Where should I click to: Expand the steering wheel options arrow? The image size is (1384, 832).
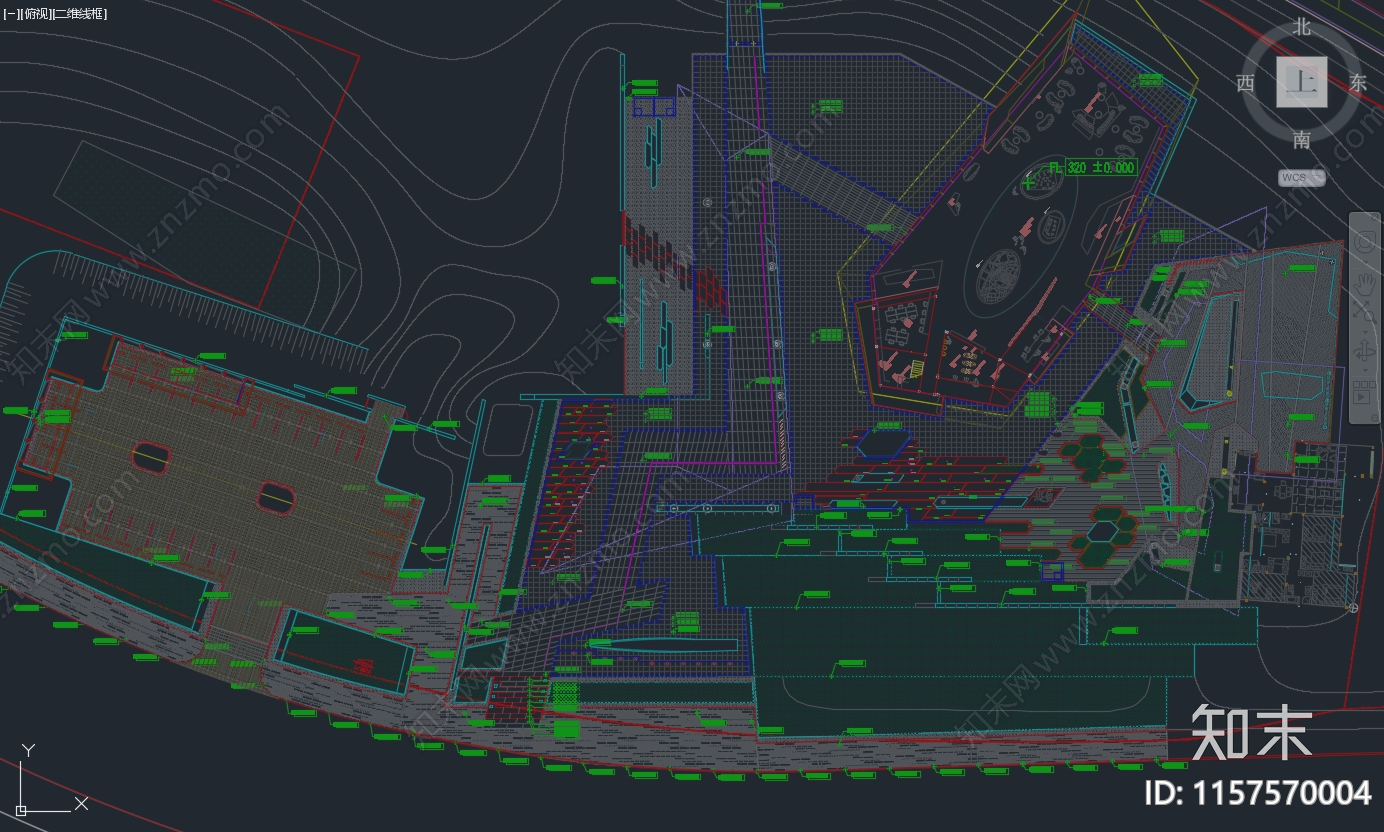(1365, 262)
